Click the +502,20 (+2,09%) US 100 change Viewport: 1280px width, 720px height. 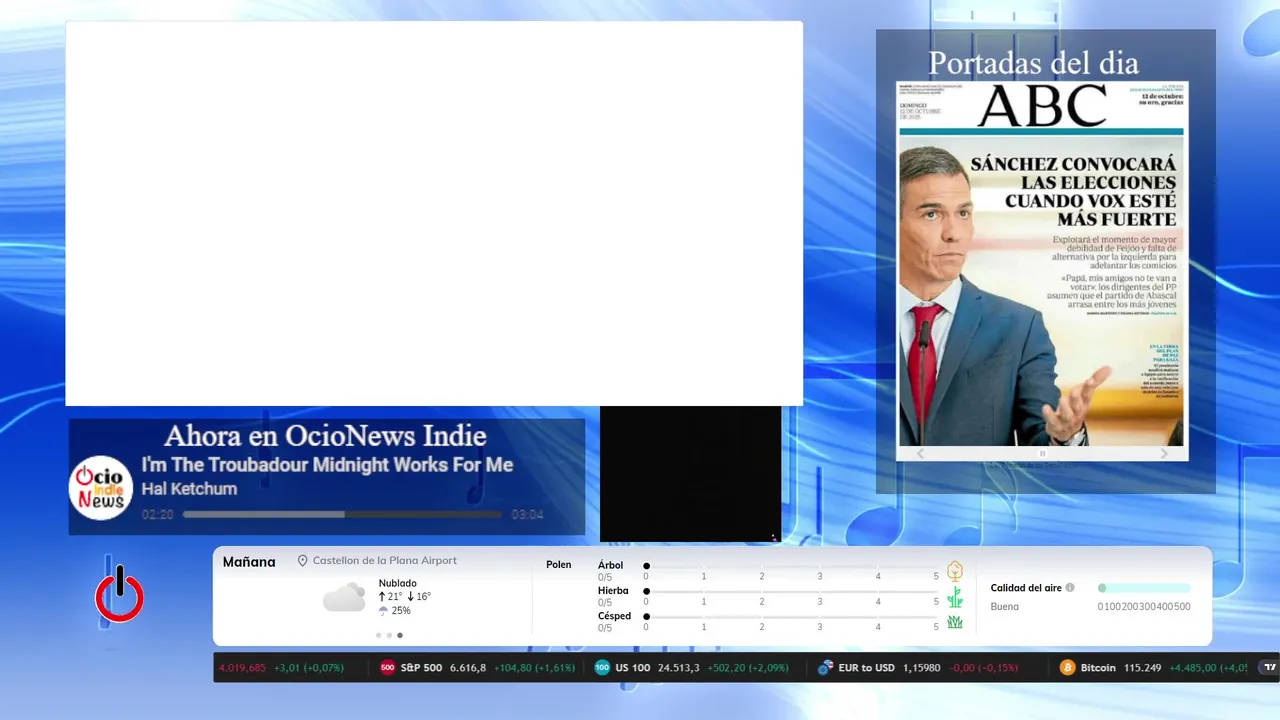coord(748,667)
